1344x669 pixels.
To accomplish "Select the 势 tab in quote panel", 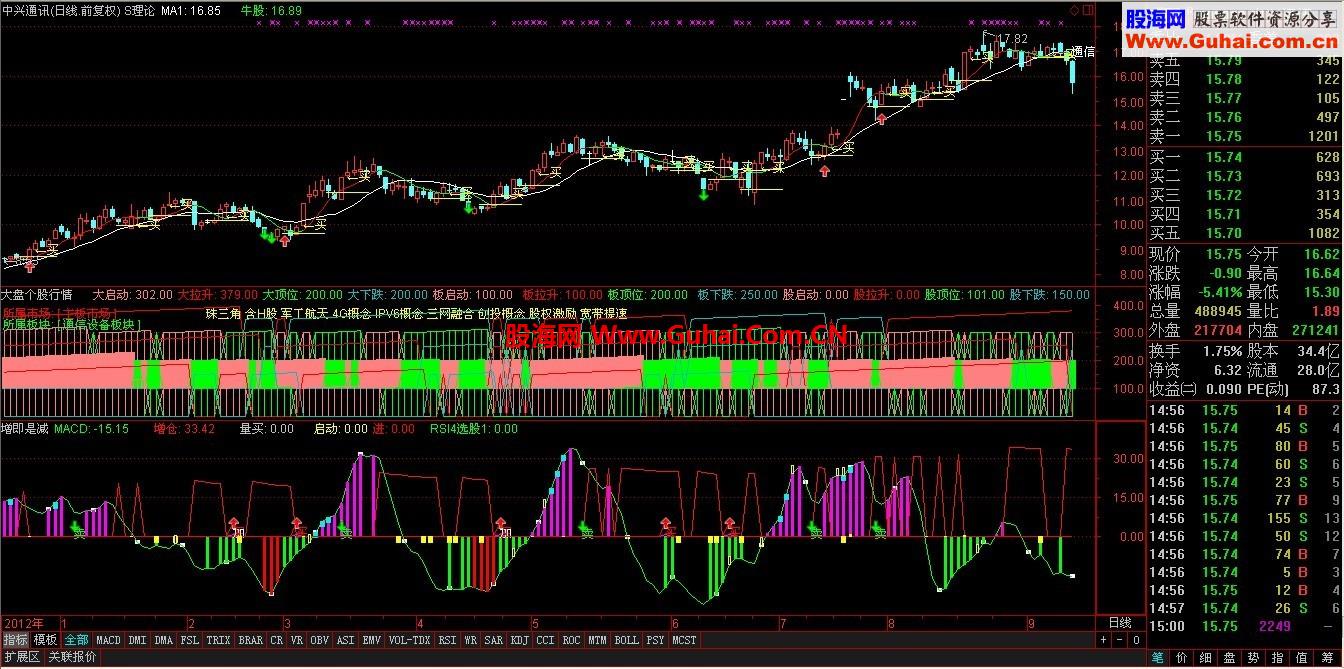I will (1255, 658).
